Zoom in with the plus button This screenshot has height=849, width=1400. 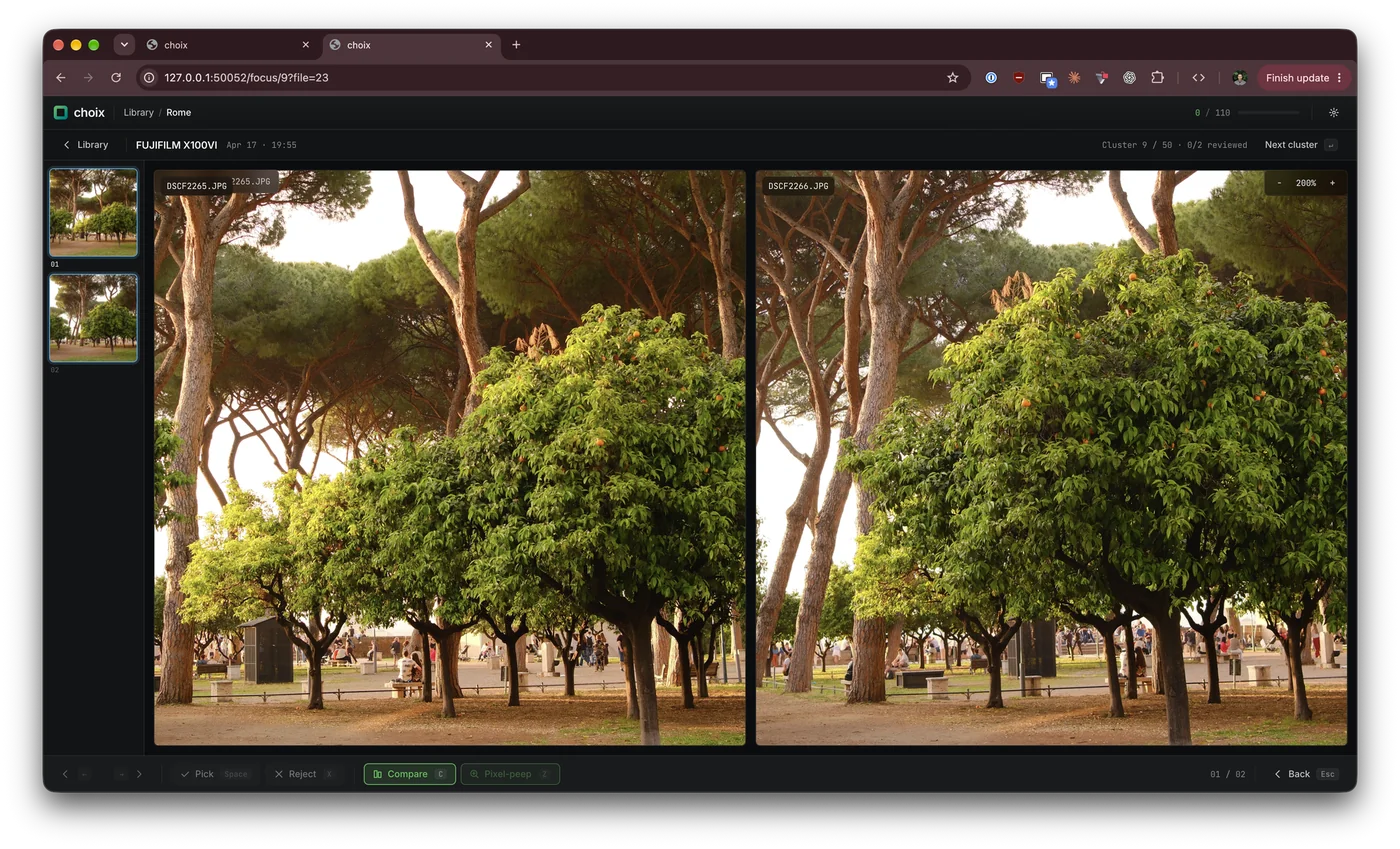click(x=1332, y=184)
